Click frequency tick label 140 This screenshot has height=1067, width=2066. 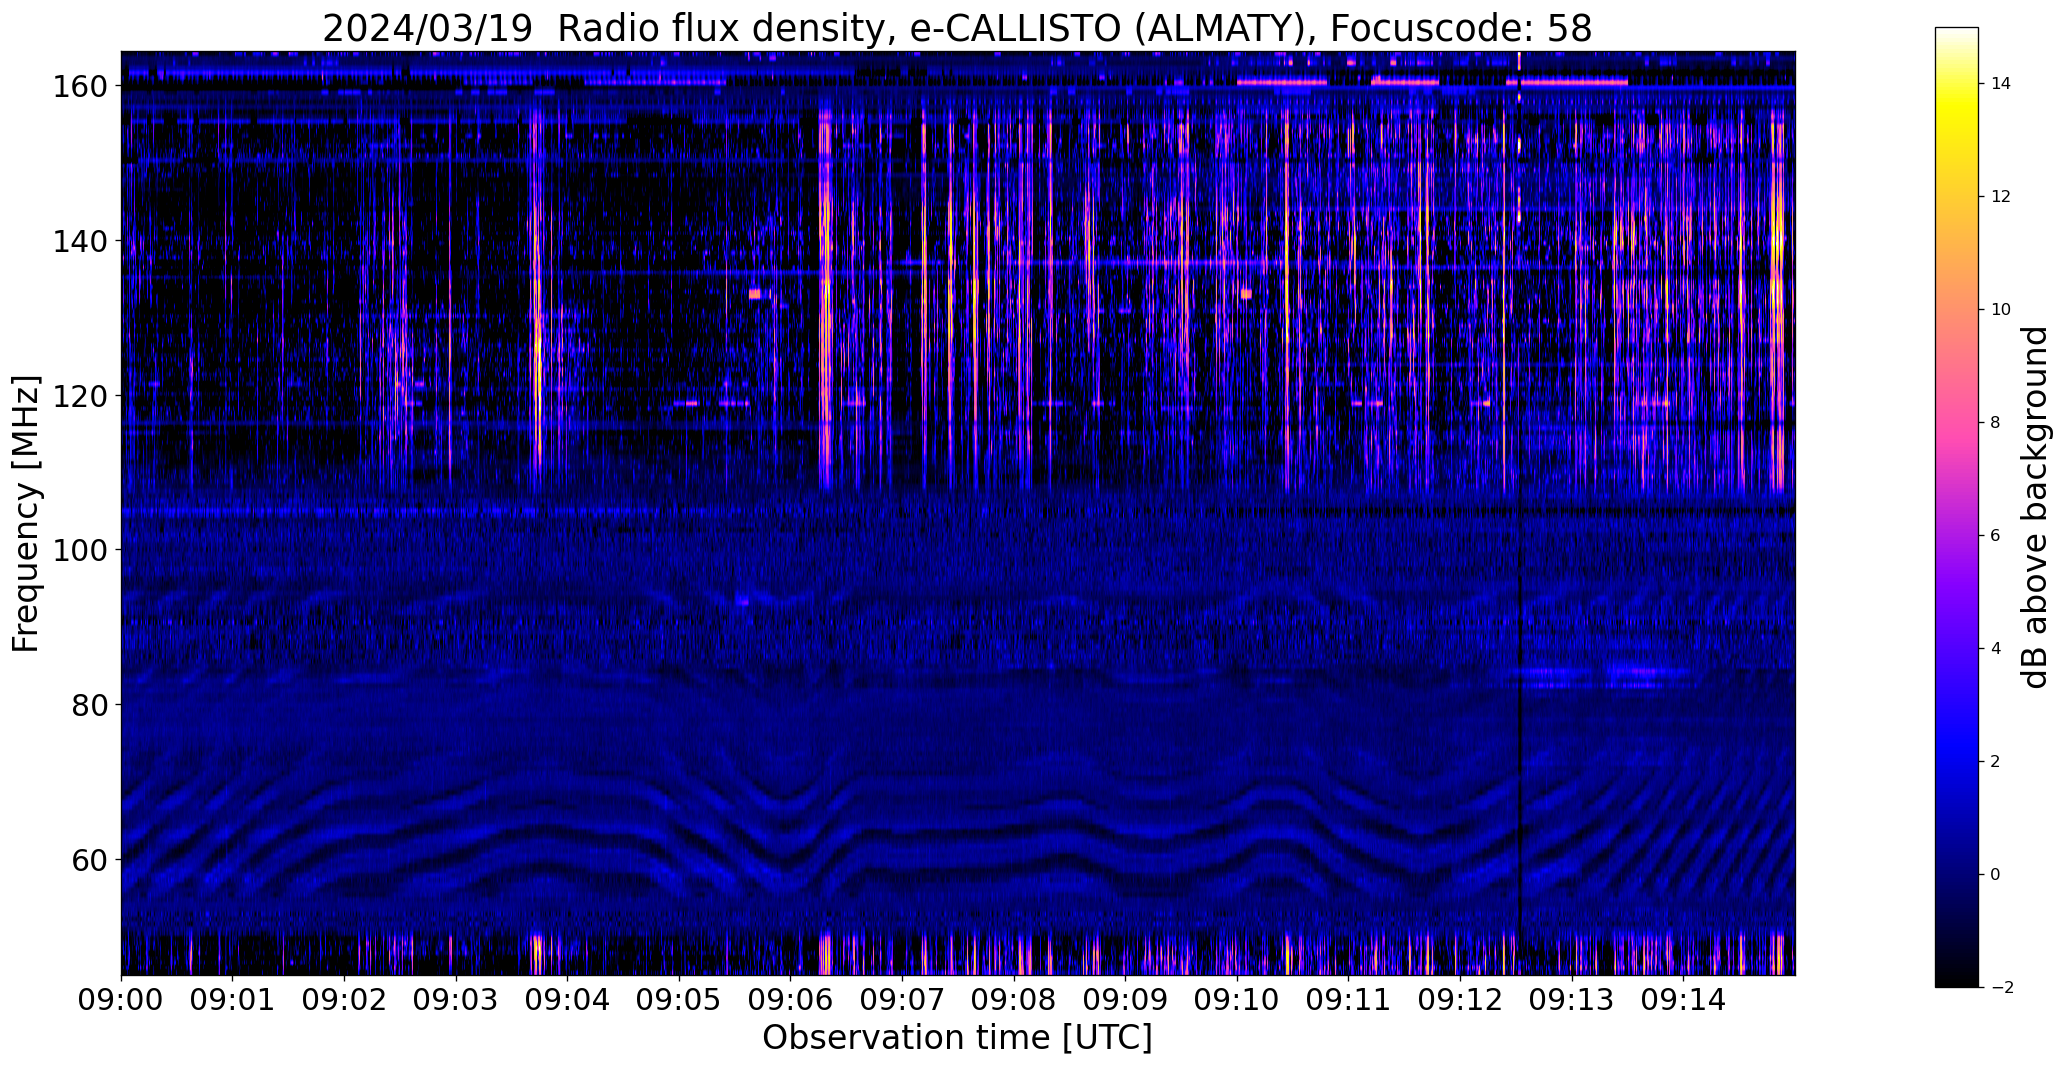tap(81, 241)
